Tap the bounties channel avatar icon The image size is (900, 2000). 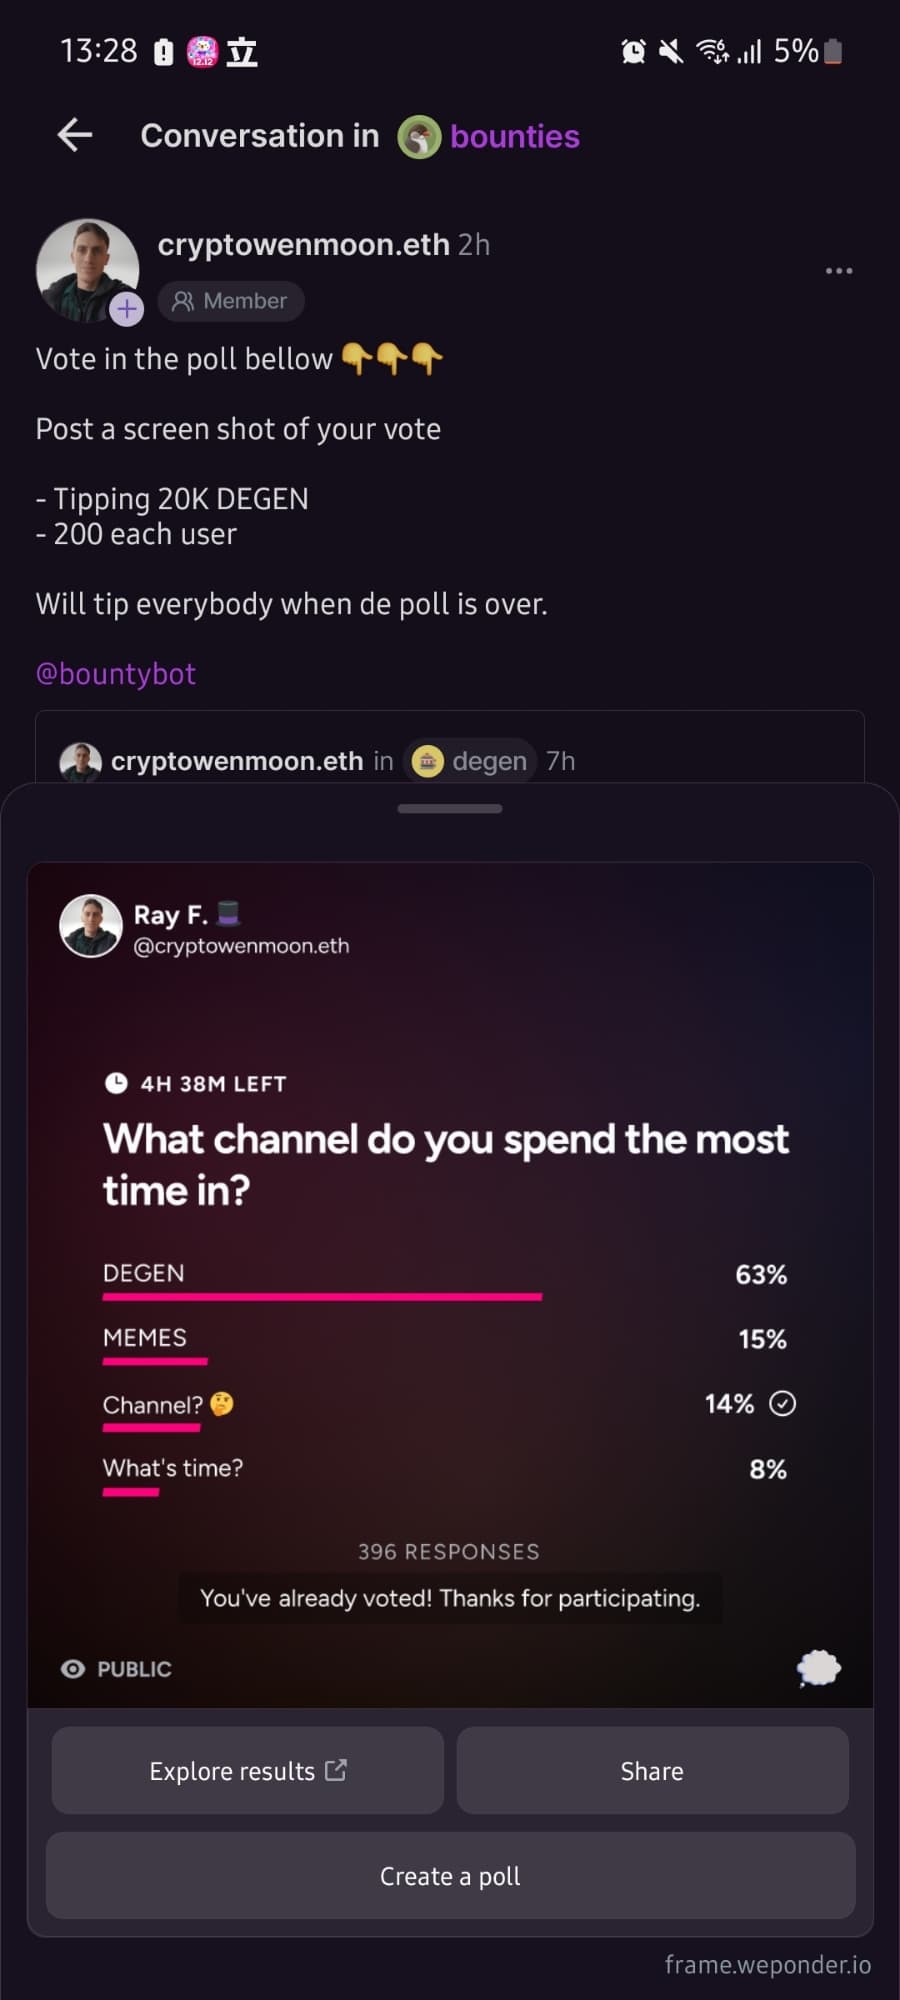[419, 137]
